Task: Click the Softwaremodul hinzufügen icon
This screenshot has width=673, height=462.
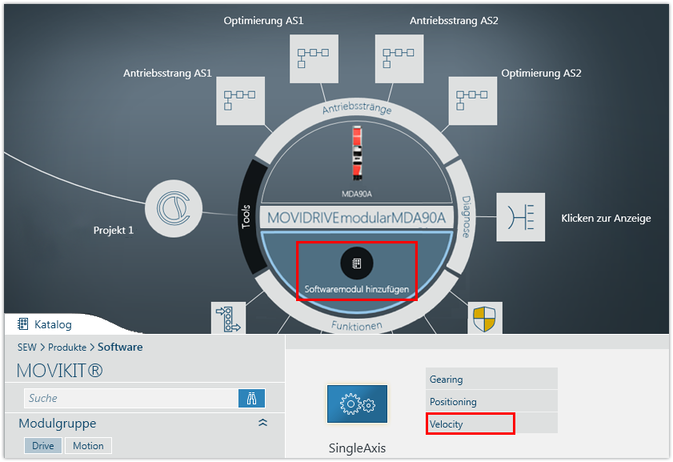Action: [x=357, y=262]
